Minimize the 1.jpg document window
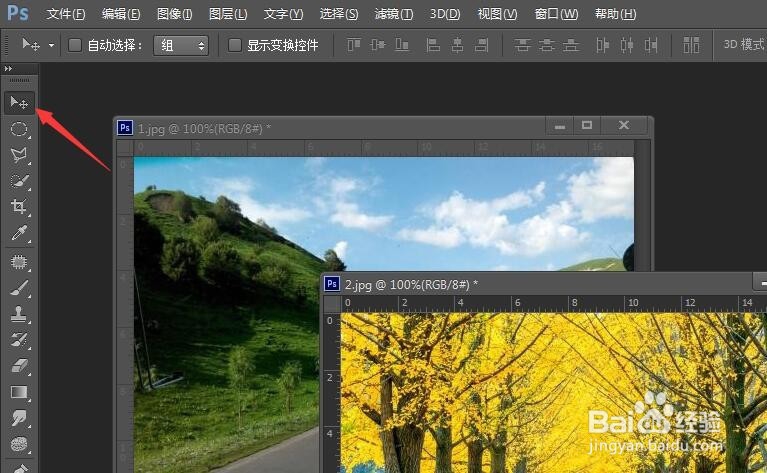This screenshot has height=473, width=767. (x=561, y=126)
